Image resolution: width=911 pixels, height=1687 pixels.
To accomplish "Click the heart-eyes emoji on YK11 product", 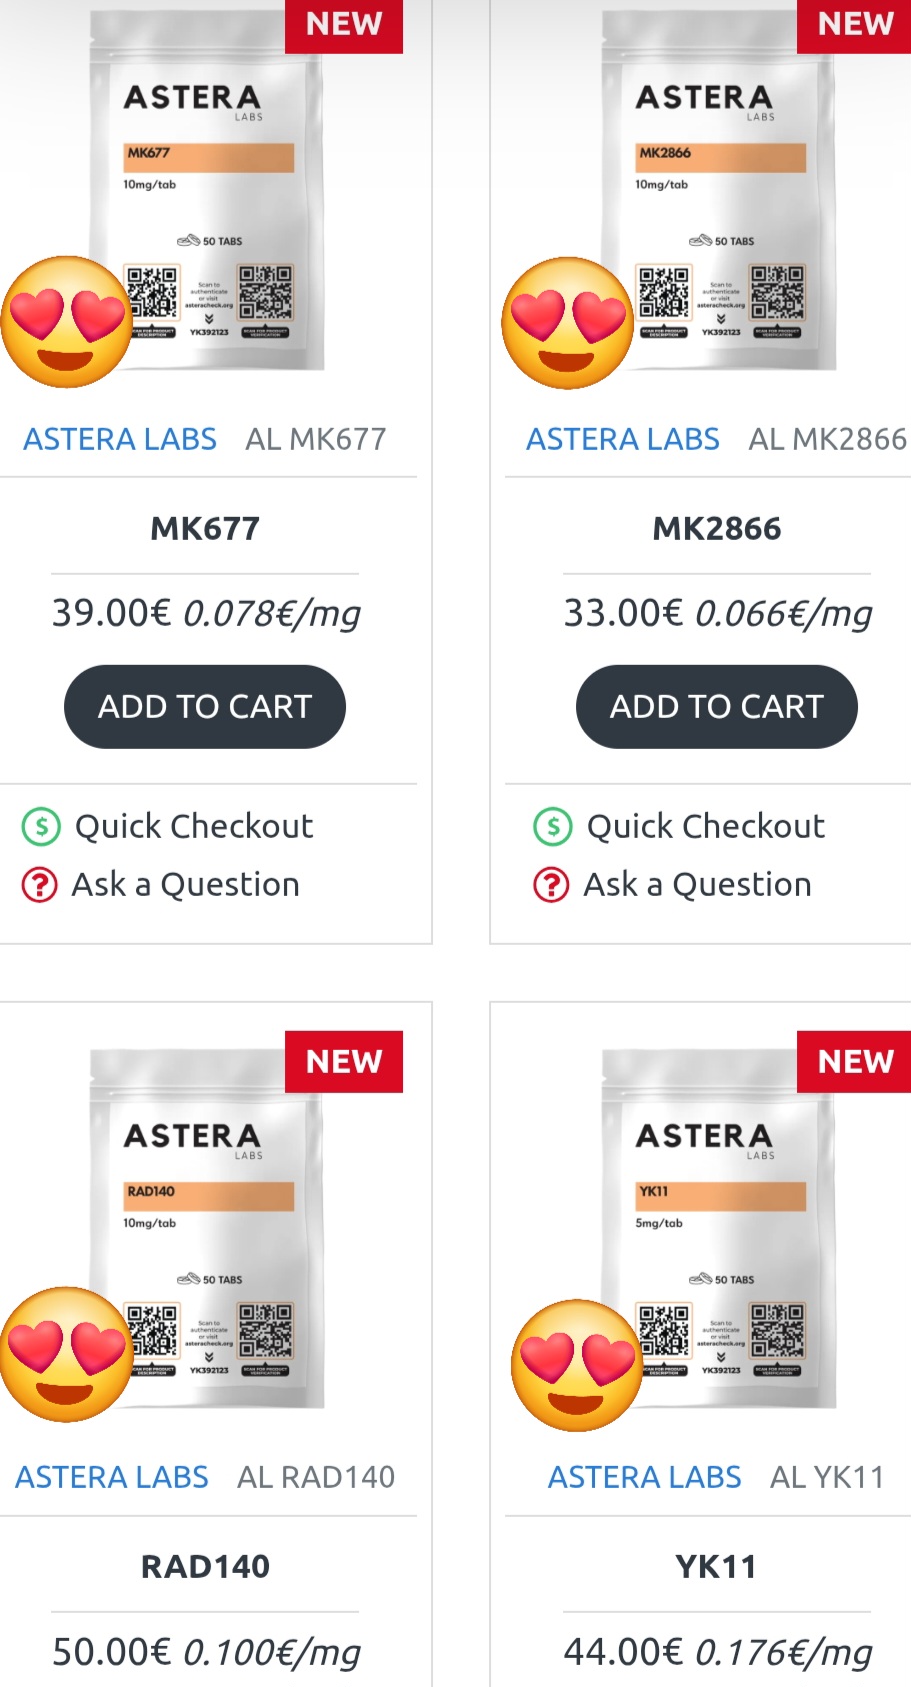I will [x=577, y=1365].
